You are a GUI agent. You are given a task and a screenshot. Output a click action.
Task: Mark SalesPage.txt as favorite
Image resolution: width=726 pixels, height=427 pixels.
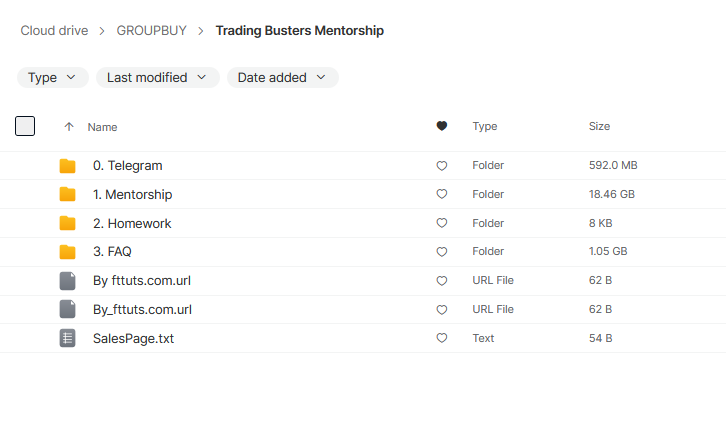pos(442,338)
